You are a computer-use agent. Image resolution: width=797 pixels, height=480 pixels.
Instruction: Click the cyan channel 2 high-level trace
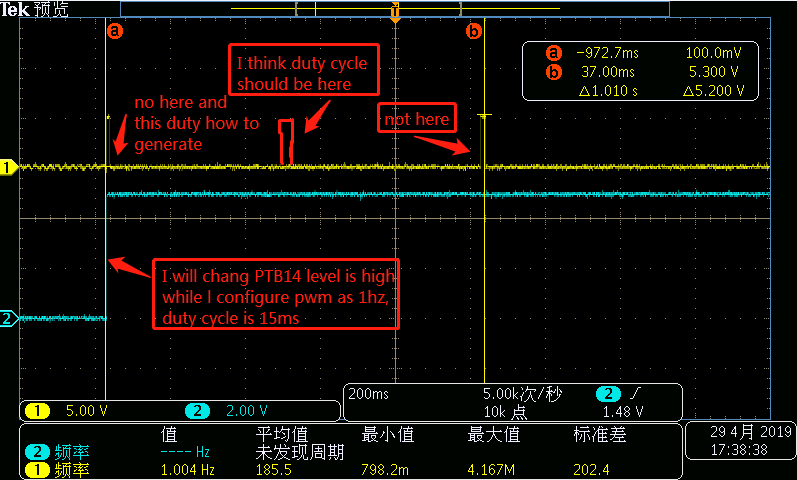coord(438,194)
